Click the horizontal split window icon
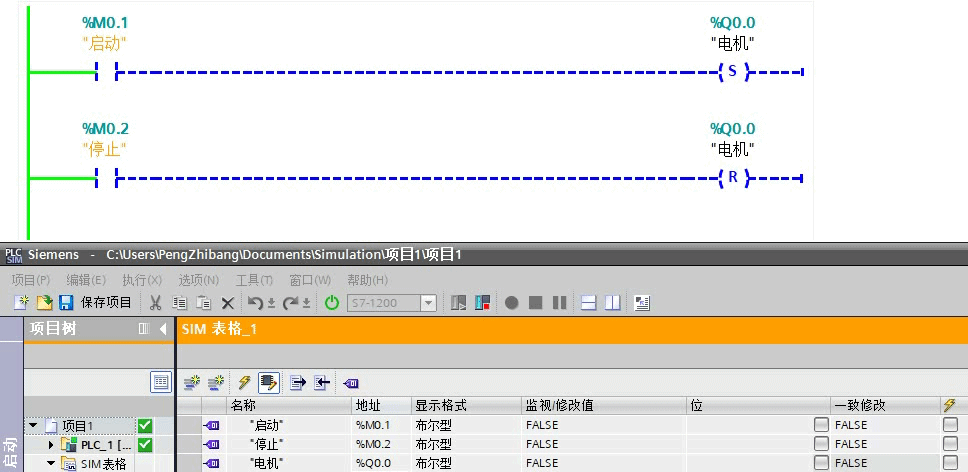Image resolution: width=968 pixels, height=472 pixels. coord(589,303)
